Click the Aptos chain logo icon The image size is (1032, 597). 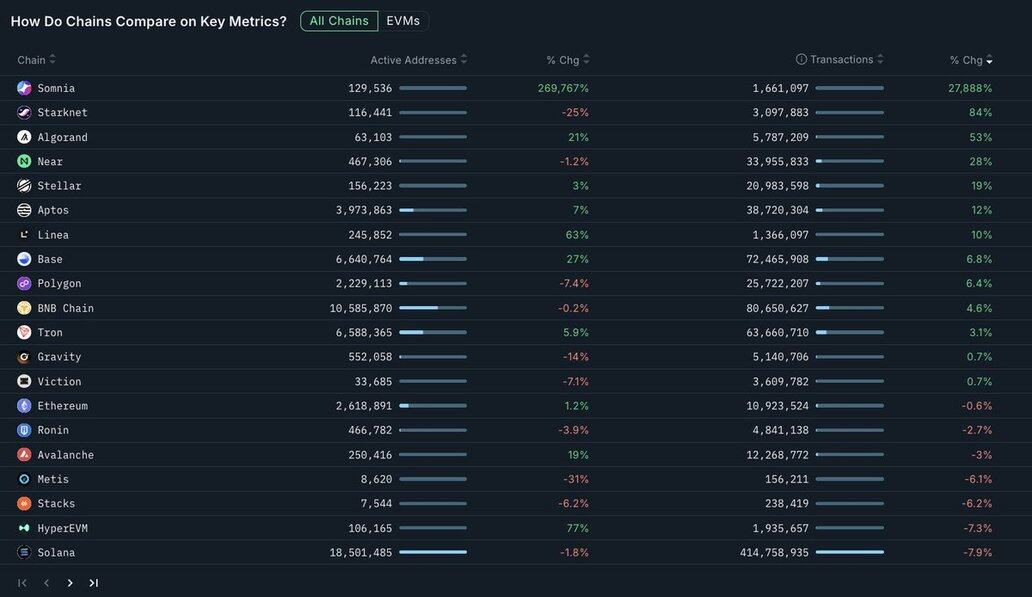point(24,210)
